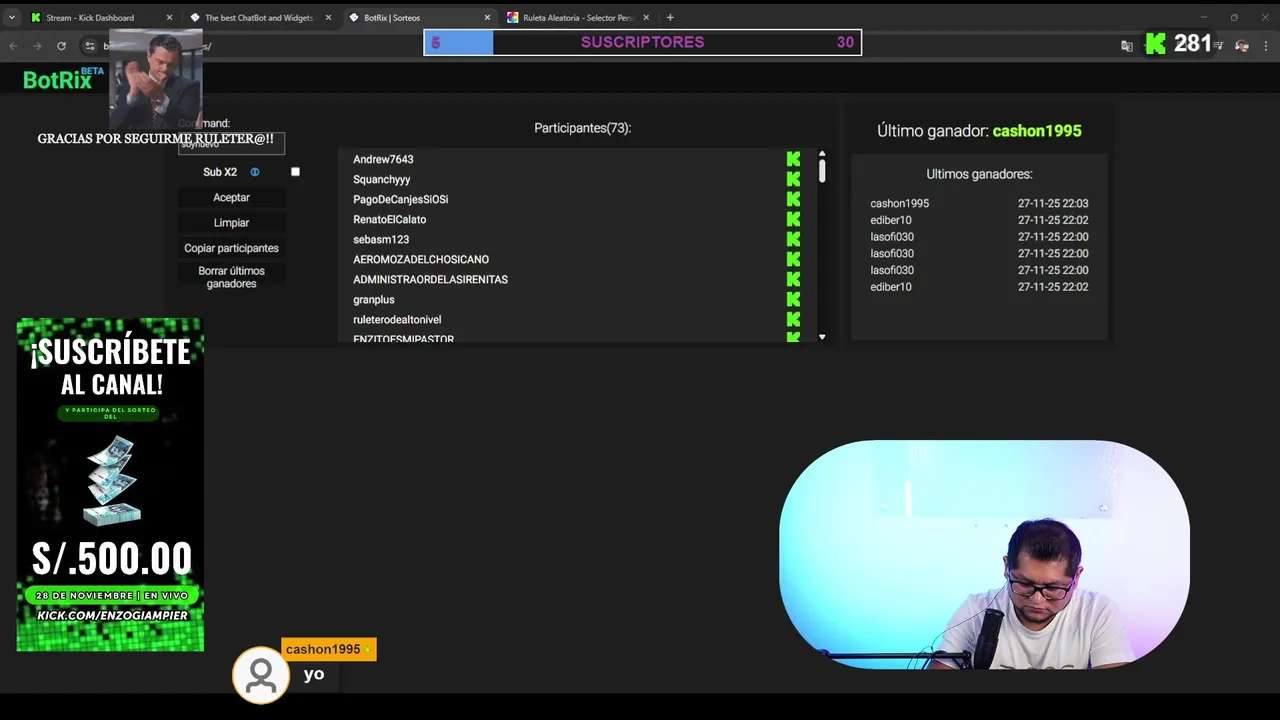Click the Limpiar button
This screenshot has width=1280, height=720.
point(231,222)
